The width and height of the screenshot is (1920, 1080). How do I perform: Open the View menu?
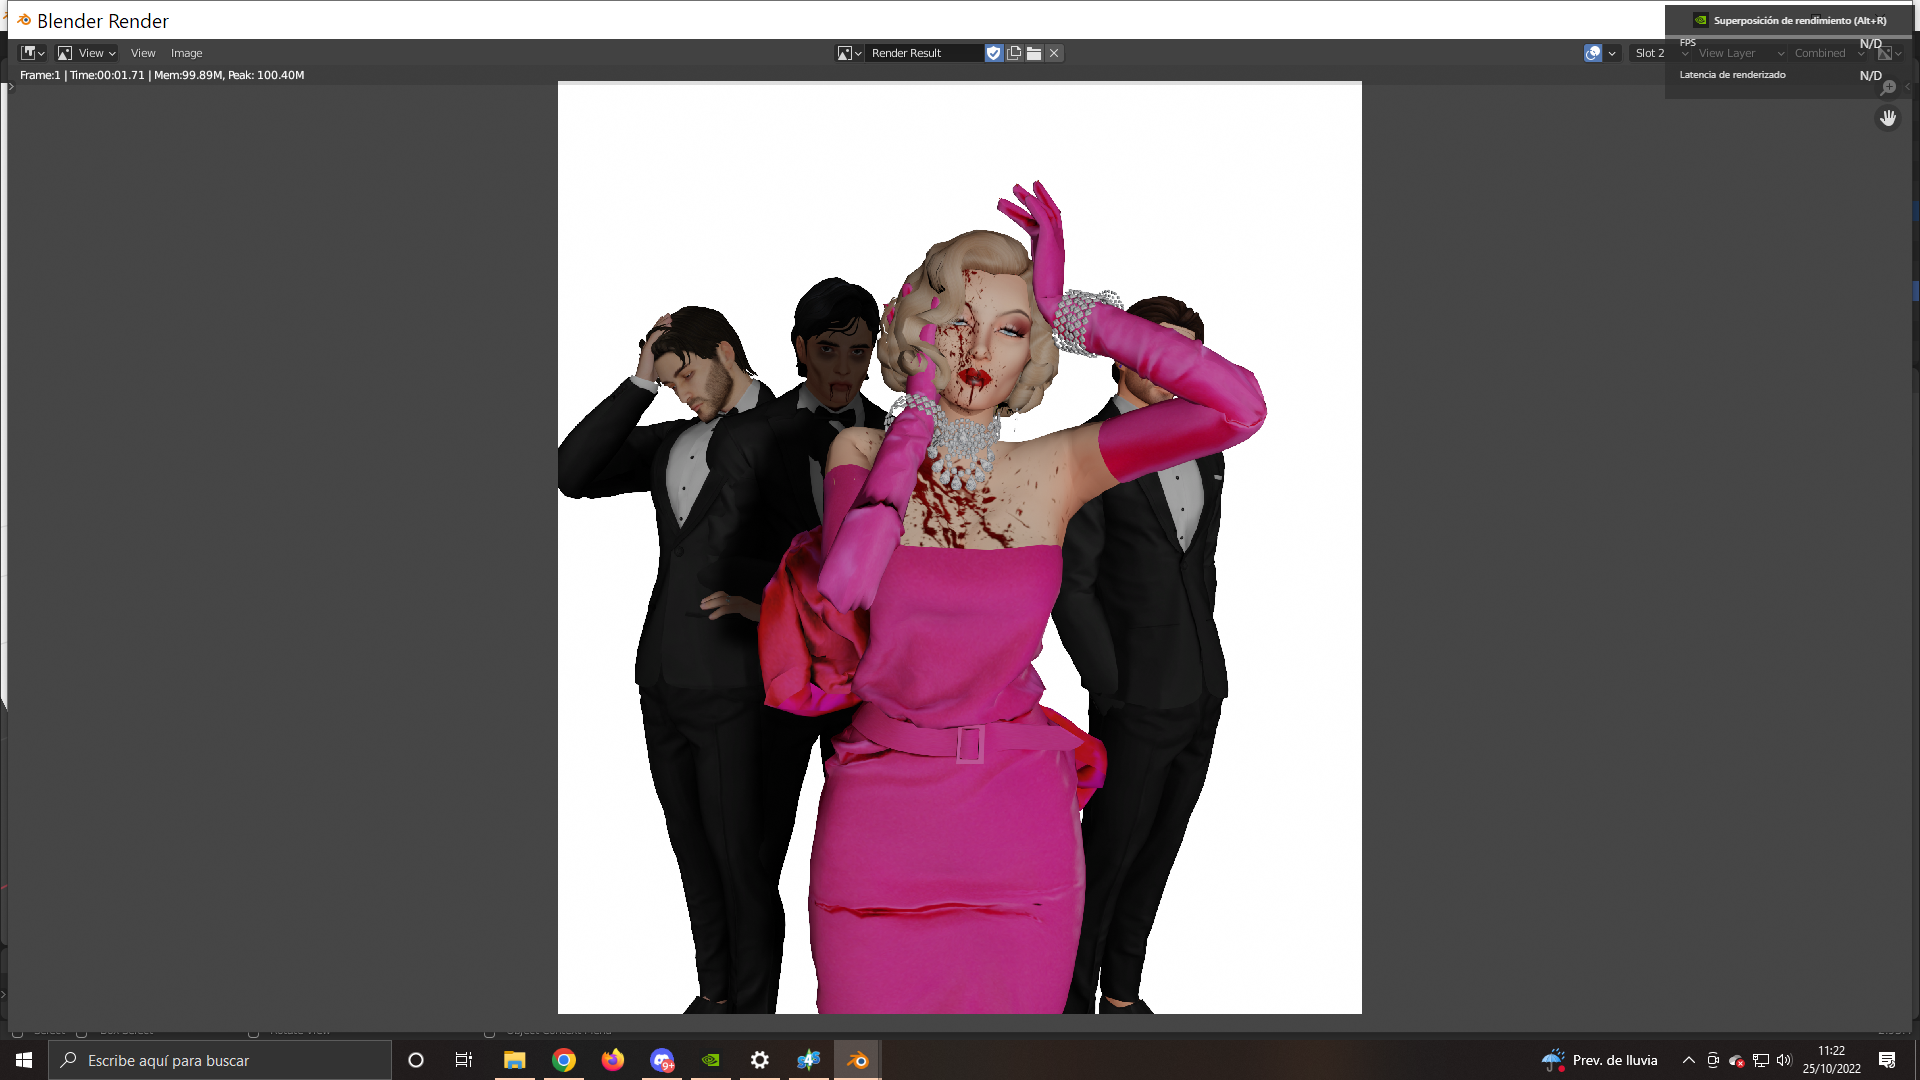click(x=143, y=53)
